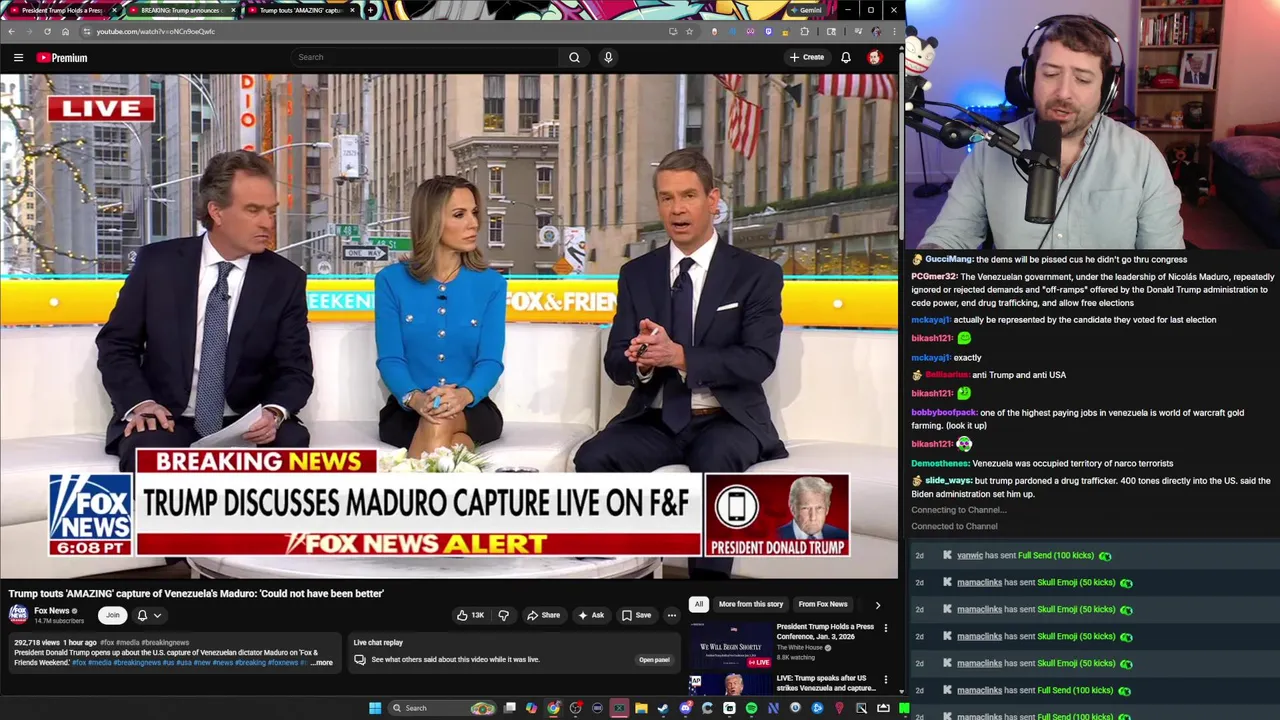The height and width of the screenshot is (720, 1280).
Task: Save the video to a playlist
Action: [x=636, y=615]
